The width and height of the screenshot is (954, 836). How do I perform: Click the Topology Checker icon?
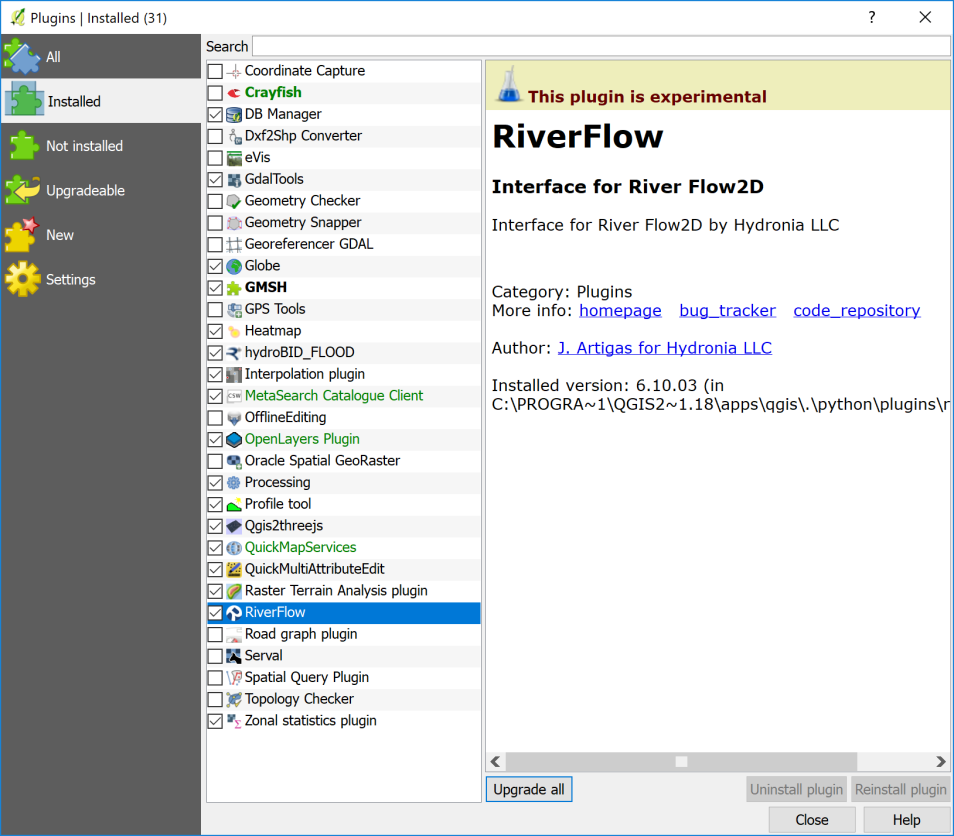click(234, 699)
